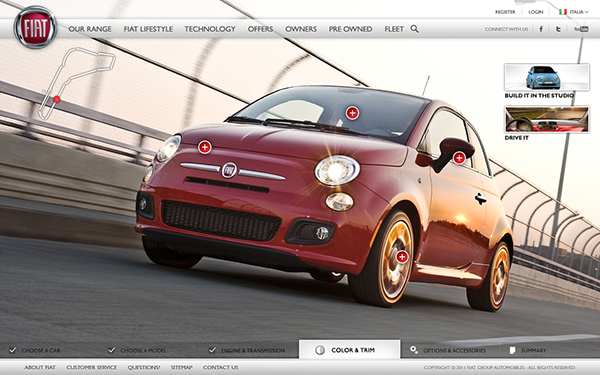Click the plus hotspot on front wheel

pos(402,257)
